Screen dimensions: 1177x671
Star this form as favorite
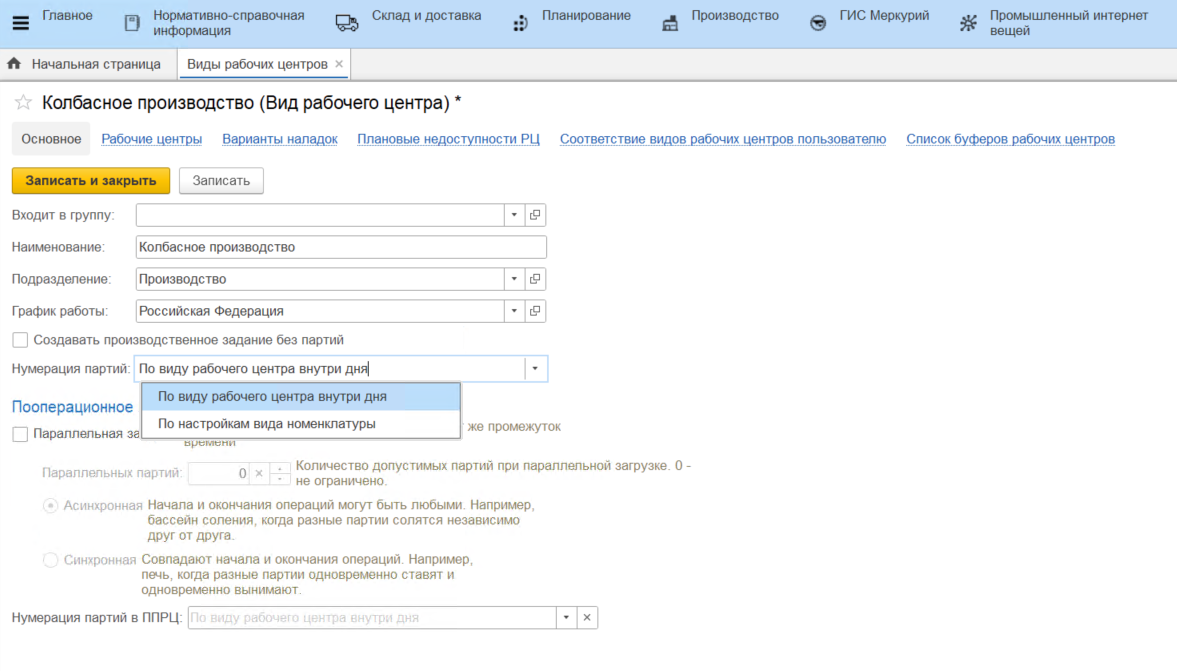(x=23, y=103)
